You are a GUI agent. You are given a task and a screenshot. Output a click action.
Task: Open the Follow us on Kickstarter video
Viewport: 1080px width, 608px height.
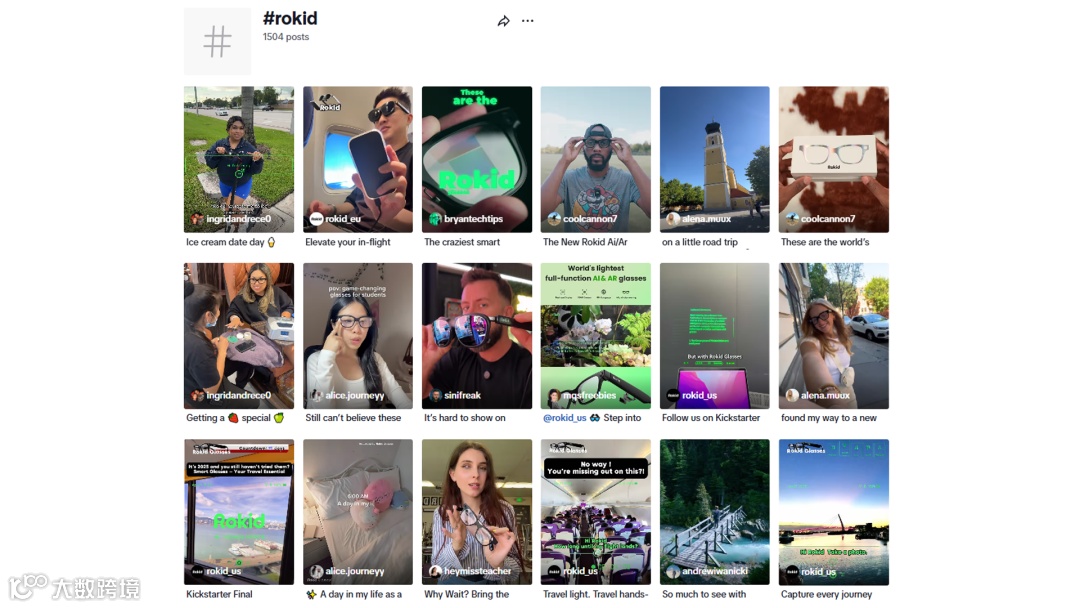(x=714, y=336)
